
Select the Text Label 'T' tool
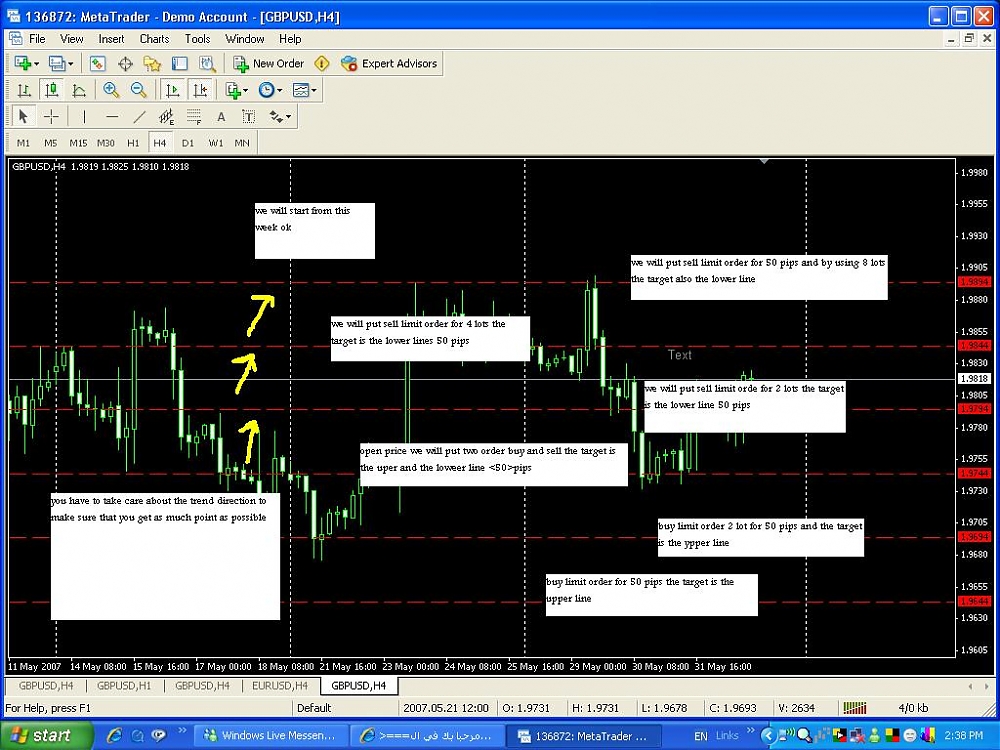point(249,116)
